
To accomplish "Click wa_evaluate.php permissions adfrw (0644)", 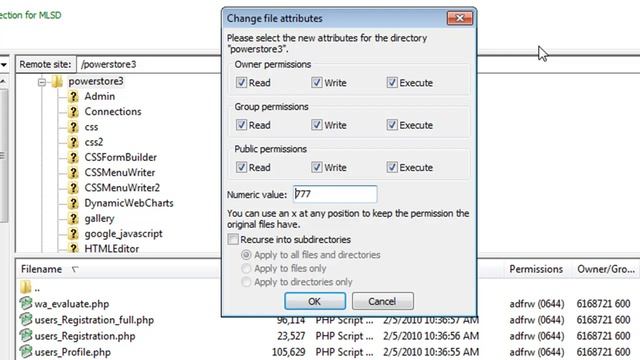I will pos(537,304).
